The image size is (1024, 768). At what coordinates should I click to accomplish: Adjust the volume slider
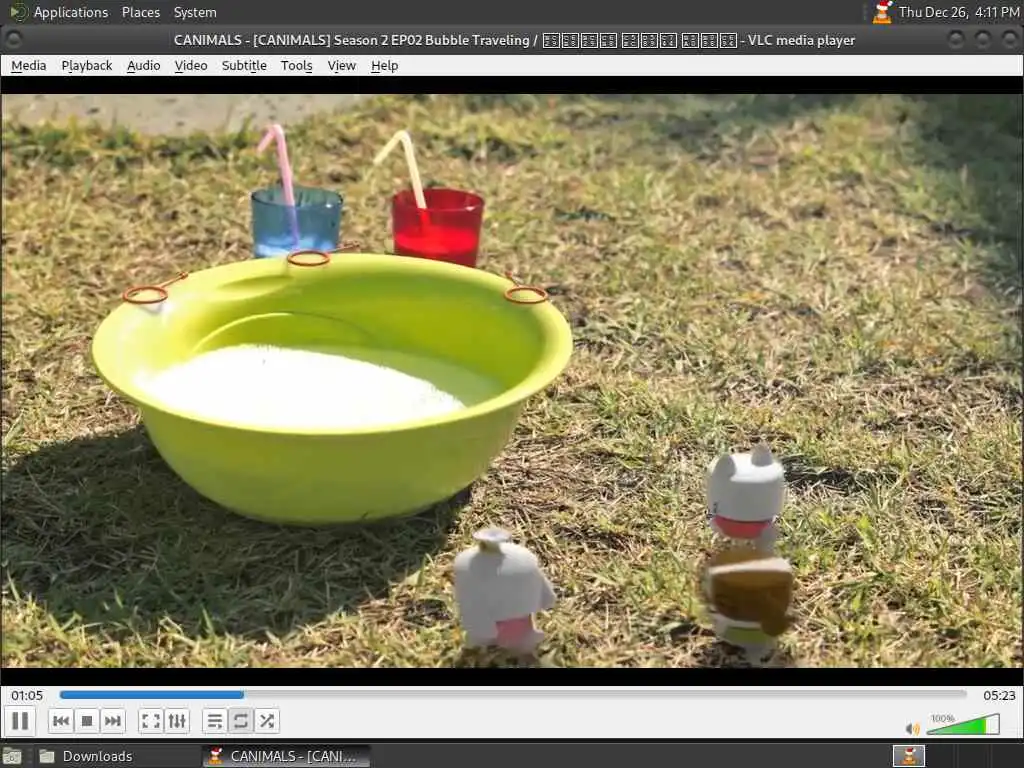pyautogui.click(x=963, y=724)
